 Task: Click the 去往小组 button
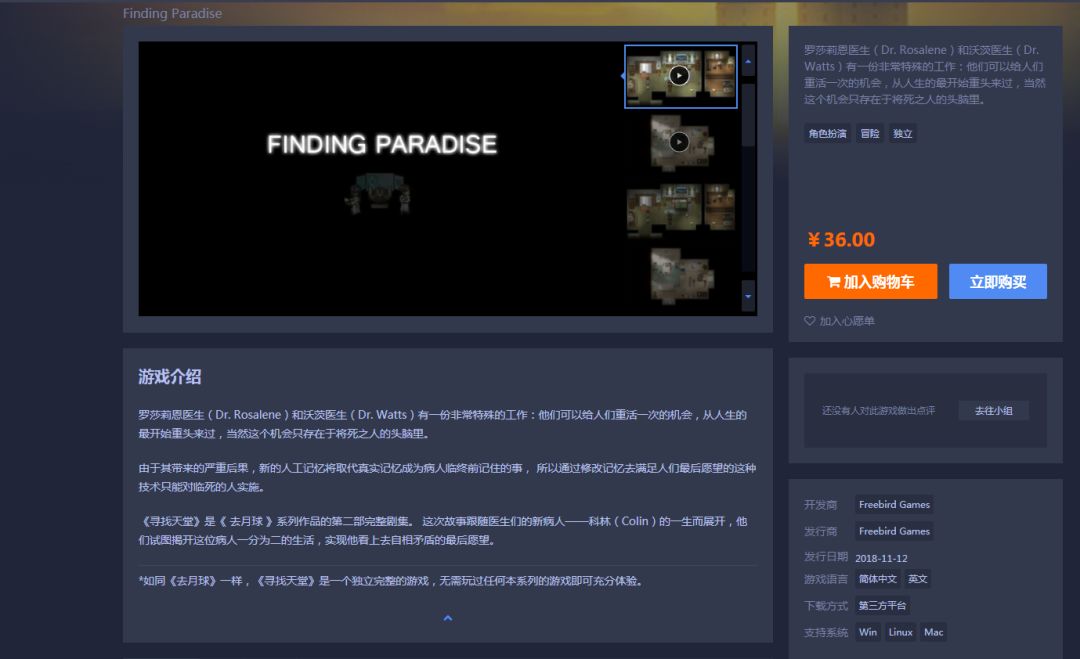click(x=993, y=410)
